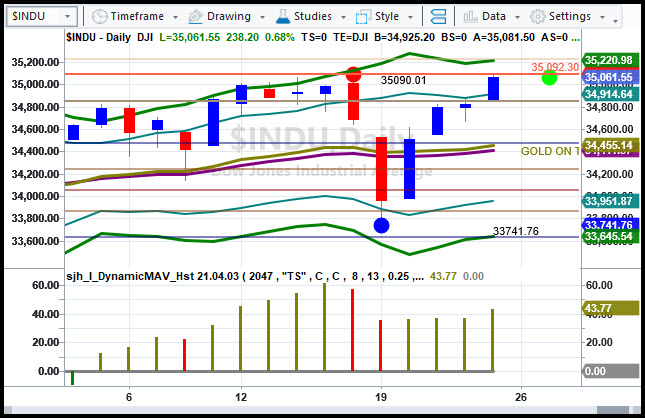Image resolution: width=645 pixels, height=418 pixels.
Task: Click the 33,951.87 teal price label
Action: coord(610,201)
